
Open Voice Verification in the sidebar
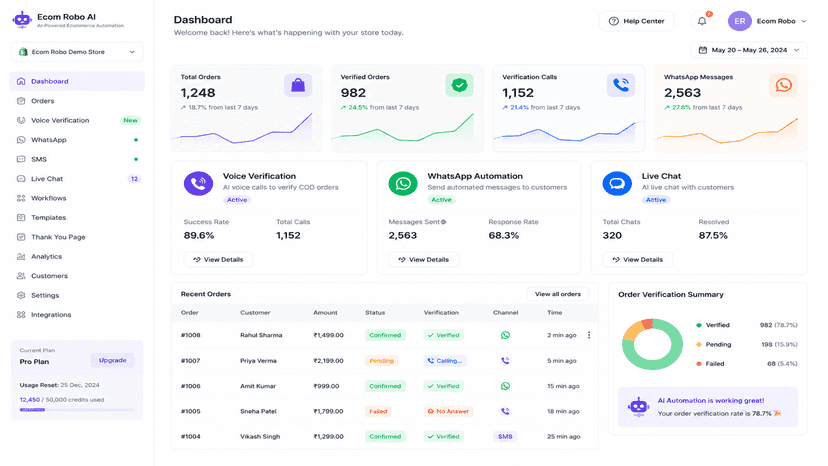[x=77, y=120]
